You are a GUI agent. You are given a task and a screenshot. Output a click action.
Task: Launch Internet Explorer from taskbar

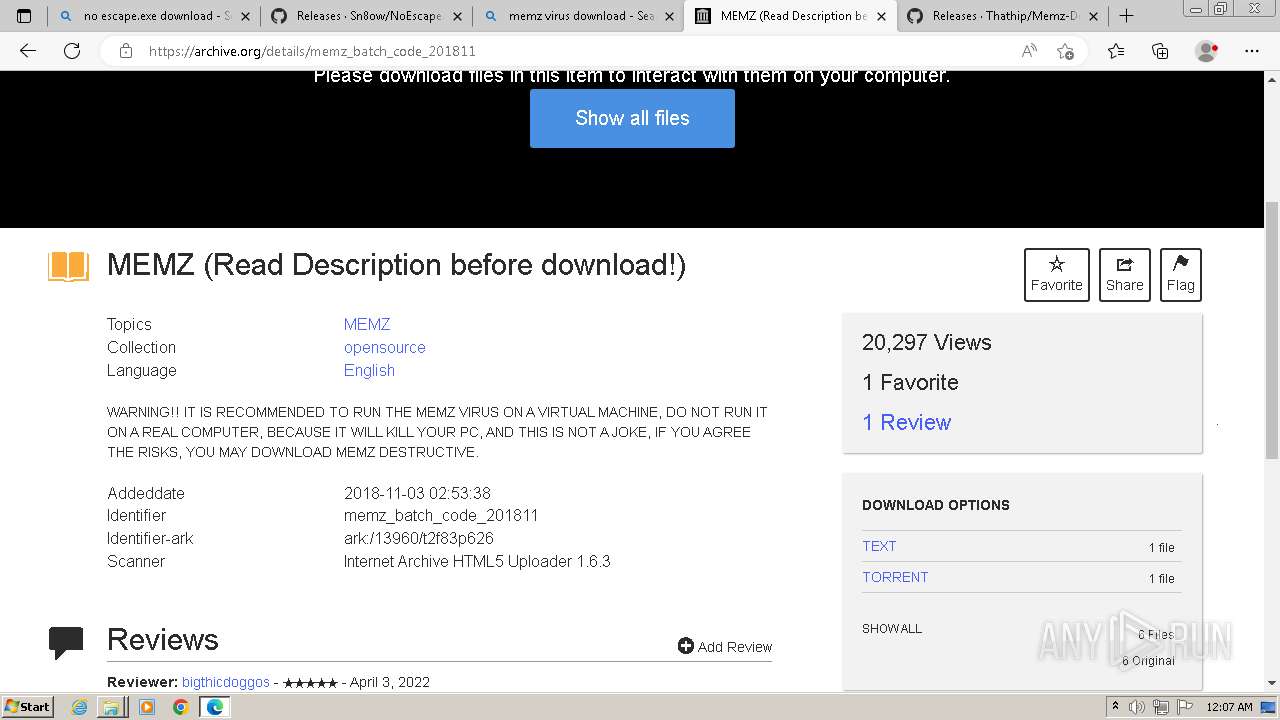click(x=80, y=707)
